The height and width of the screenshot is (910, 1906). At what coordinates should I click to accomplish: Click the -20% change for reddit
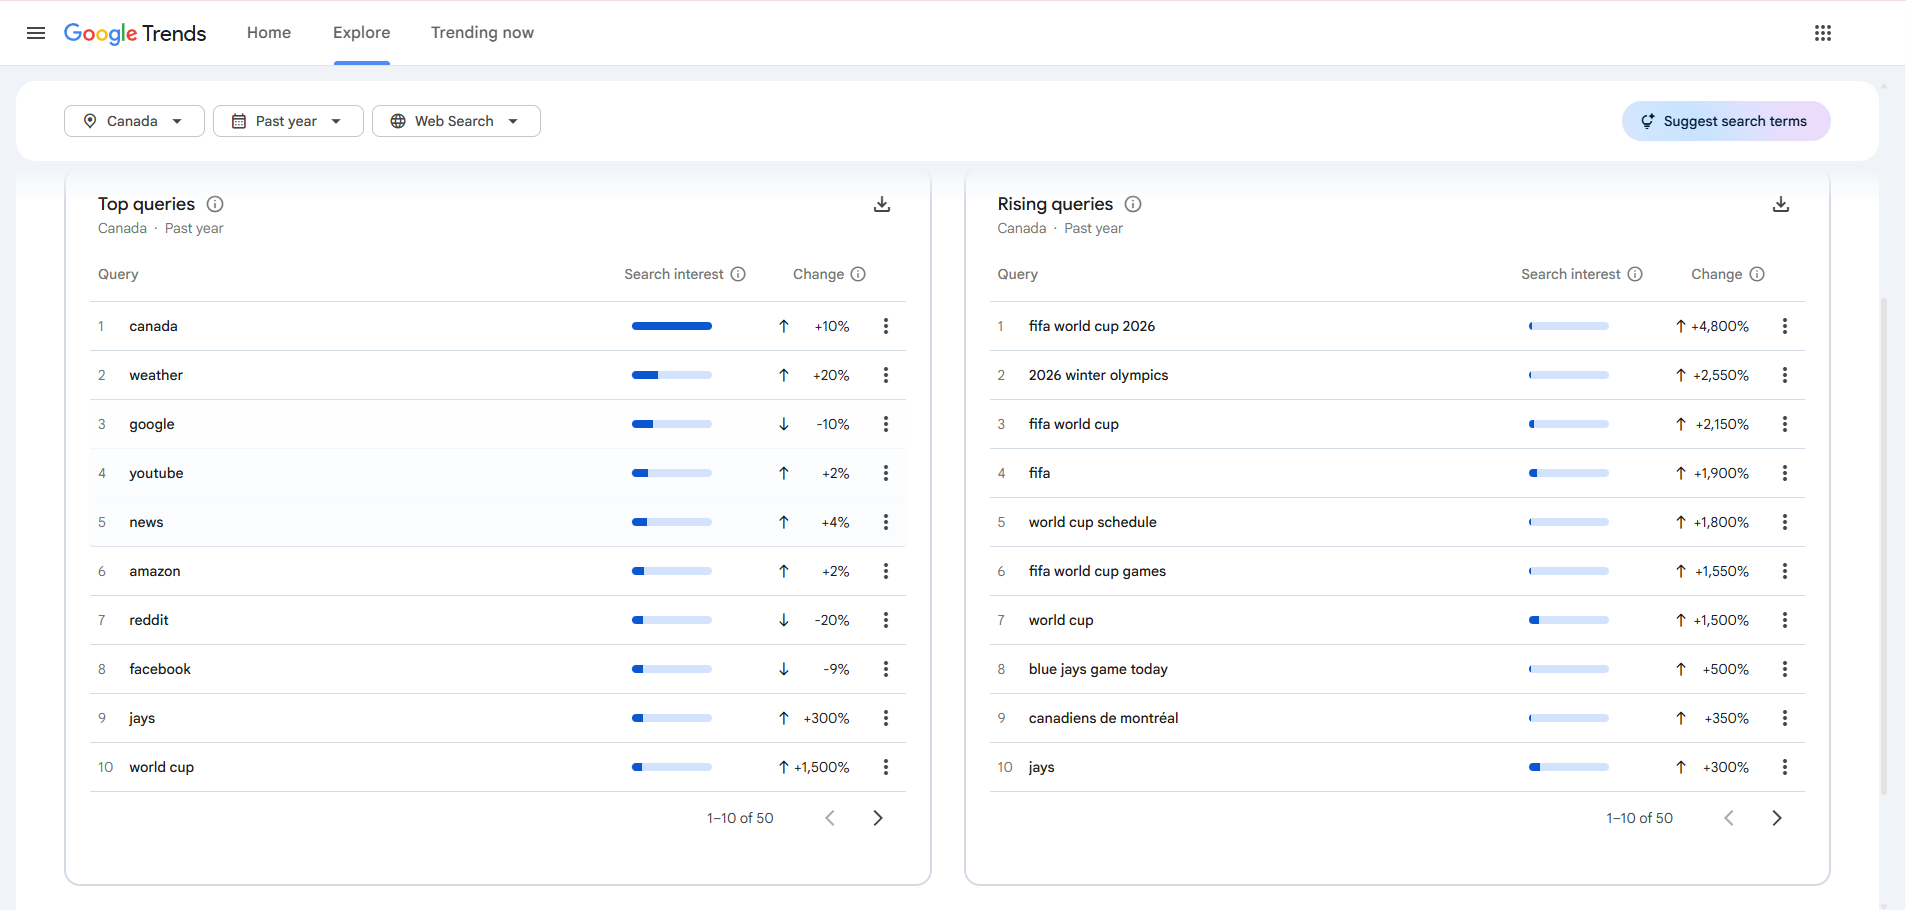(x=832, y=620)
